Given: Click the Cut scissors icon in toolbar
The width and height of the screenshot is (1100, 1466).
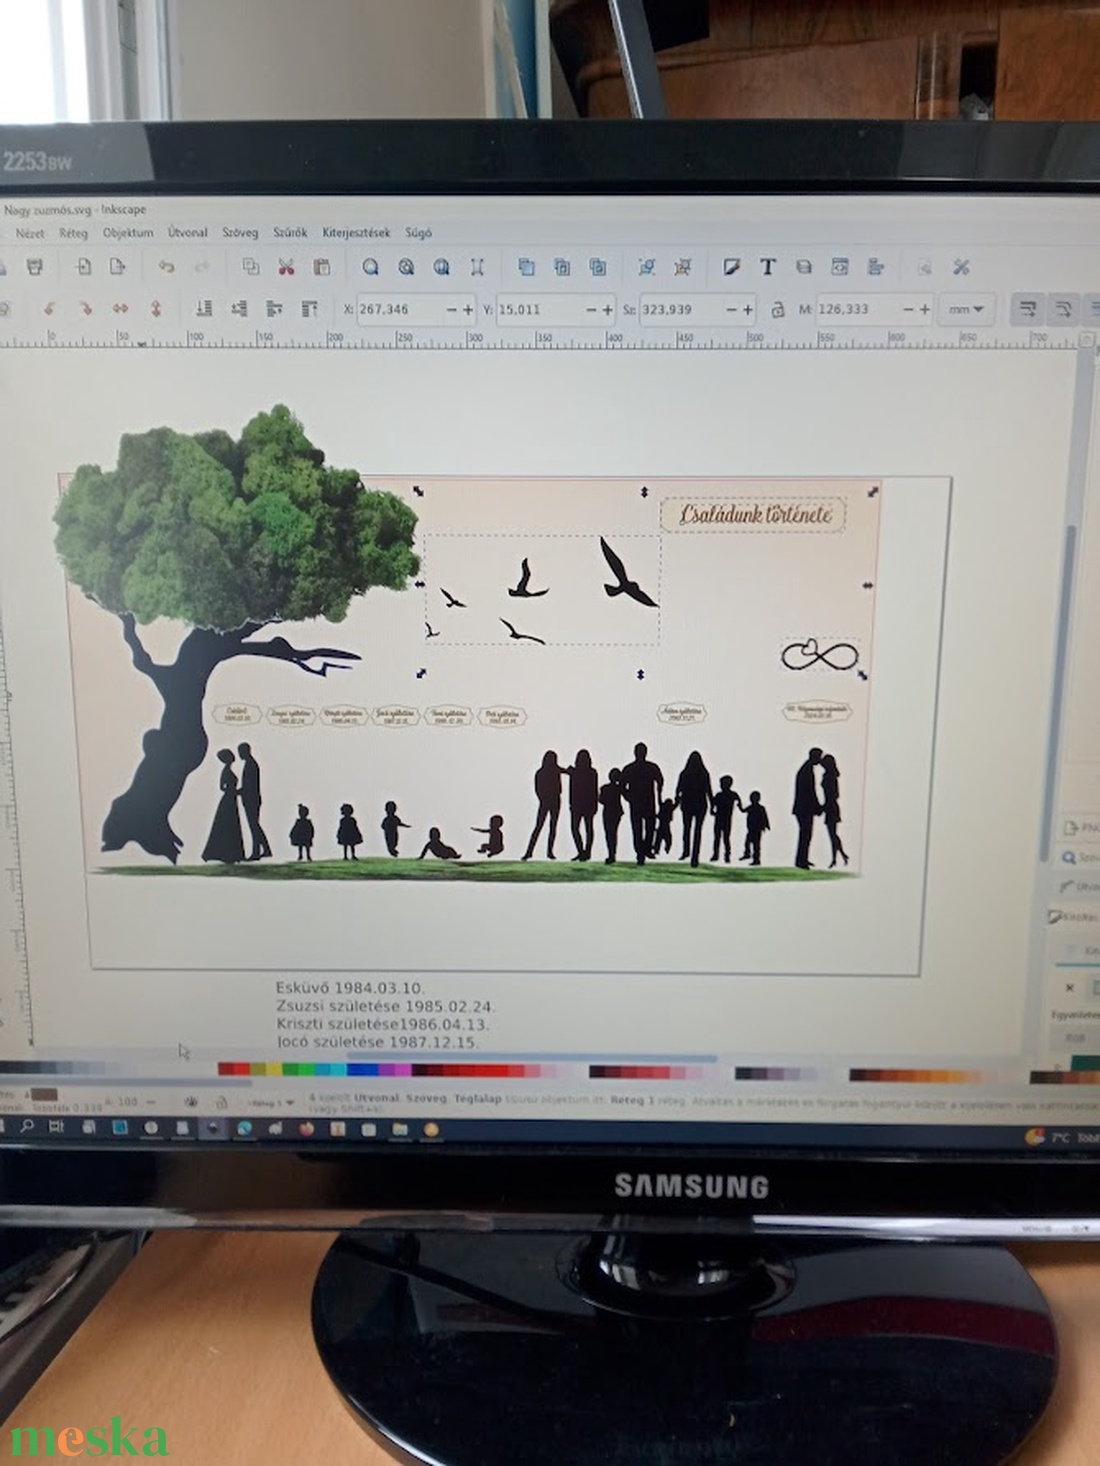Looking at the screenshot, I should [286, 267].
